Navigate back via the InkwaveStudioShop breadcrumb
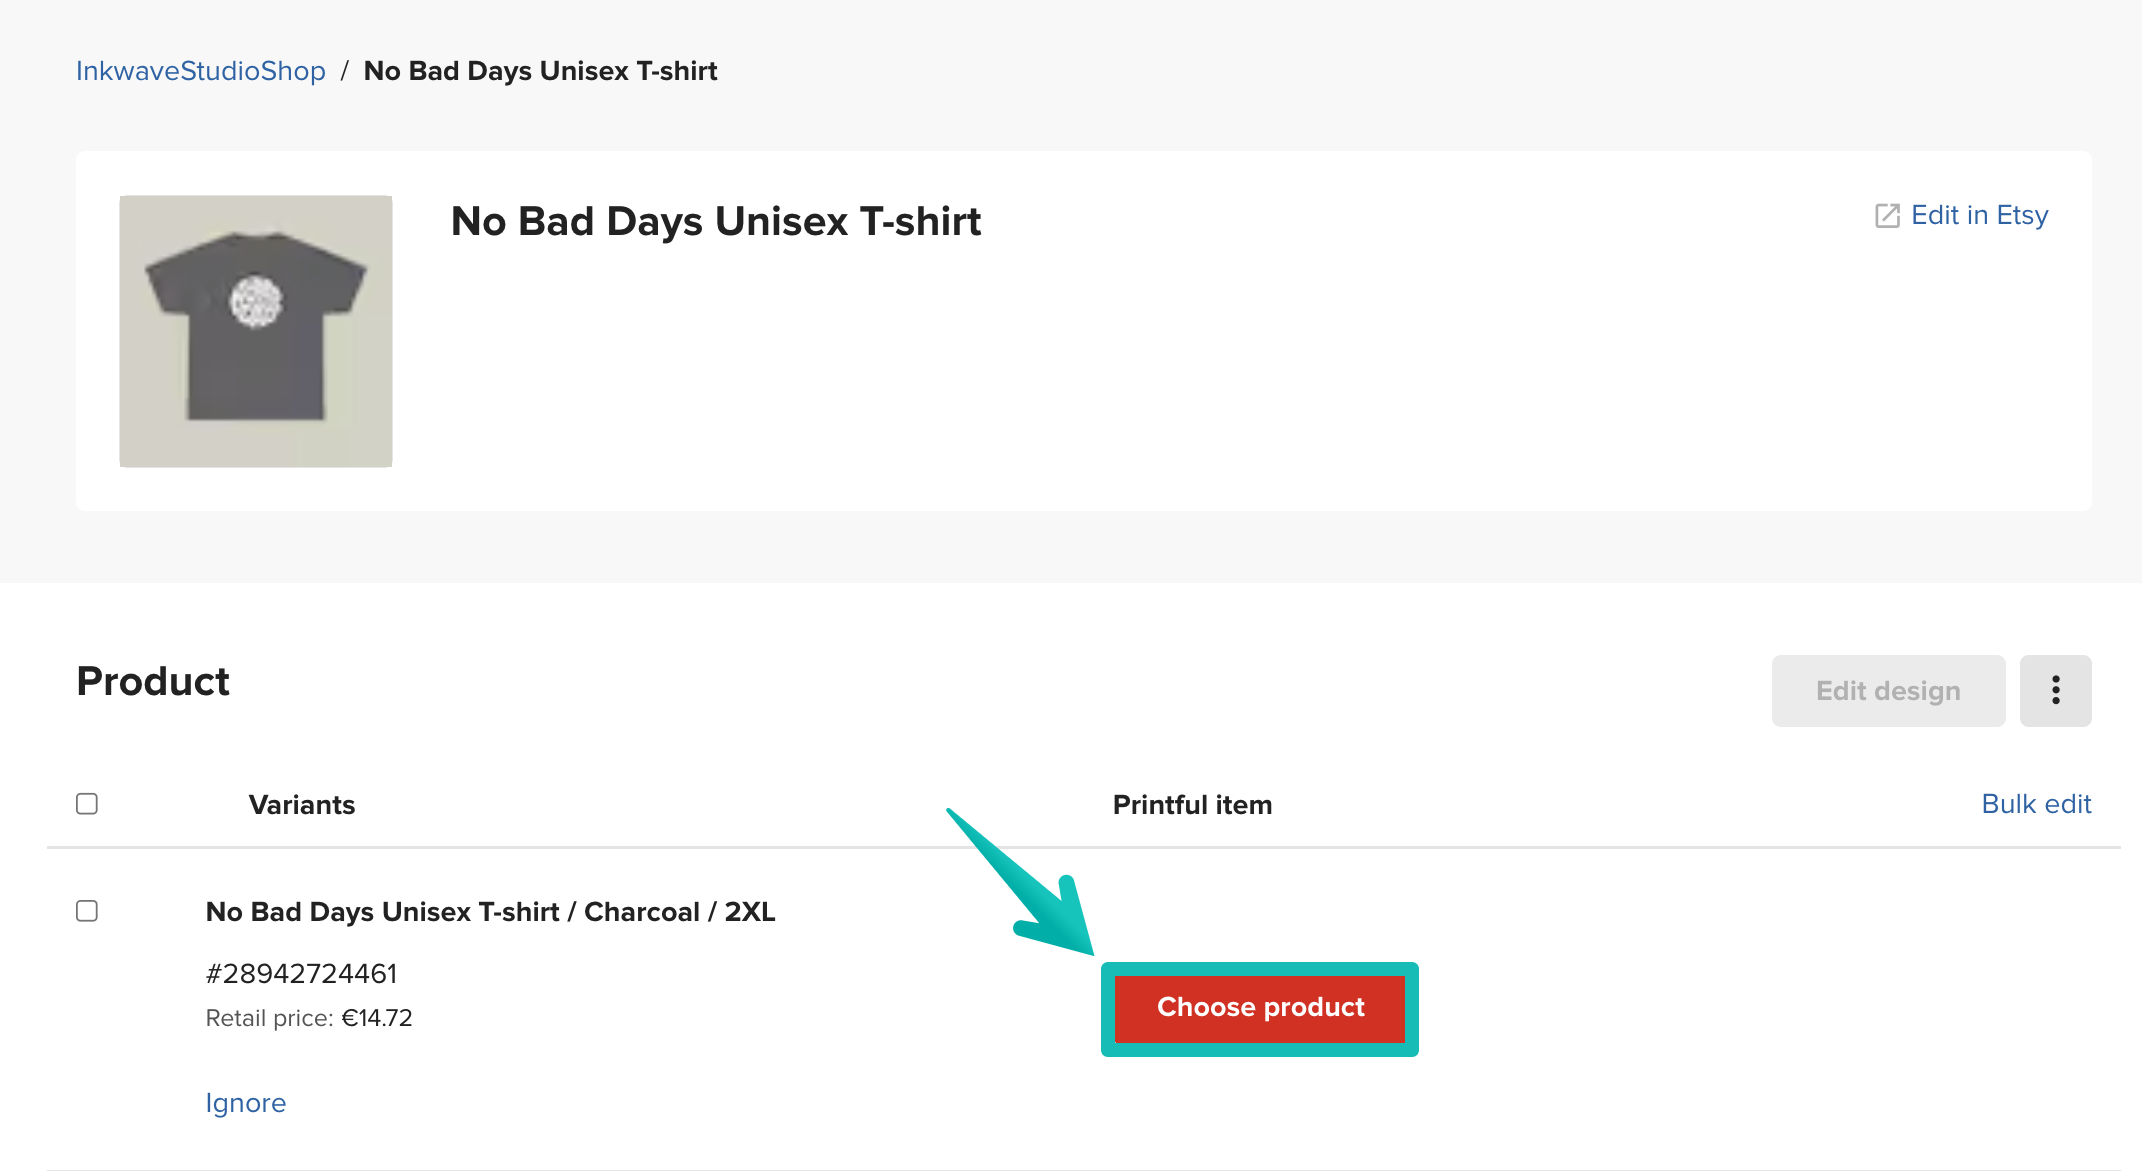 pyautogui.click(x=199, y=70)
